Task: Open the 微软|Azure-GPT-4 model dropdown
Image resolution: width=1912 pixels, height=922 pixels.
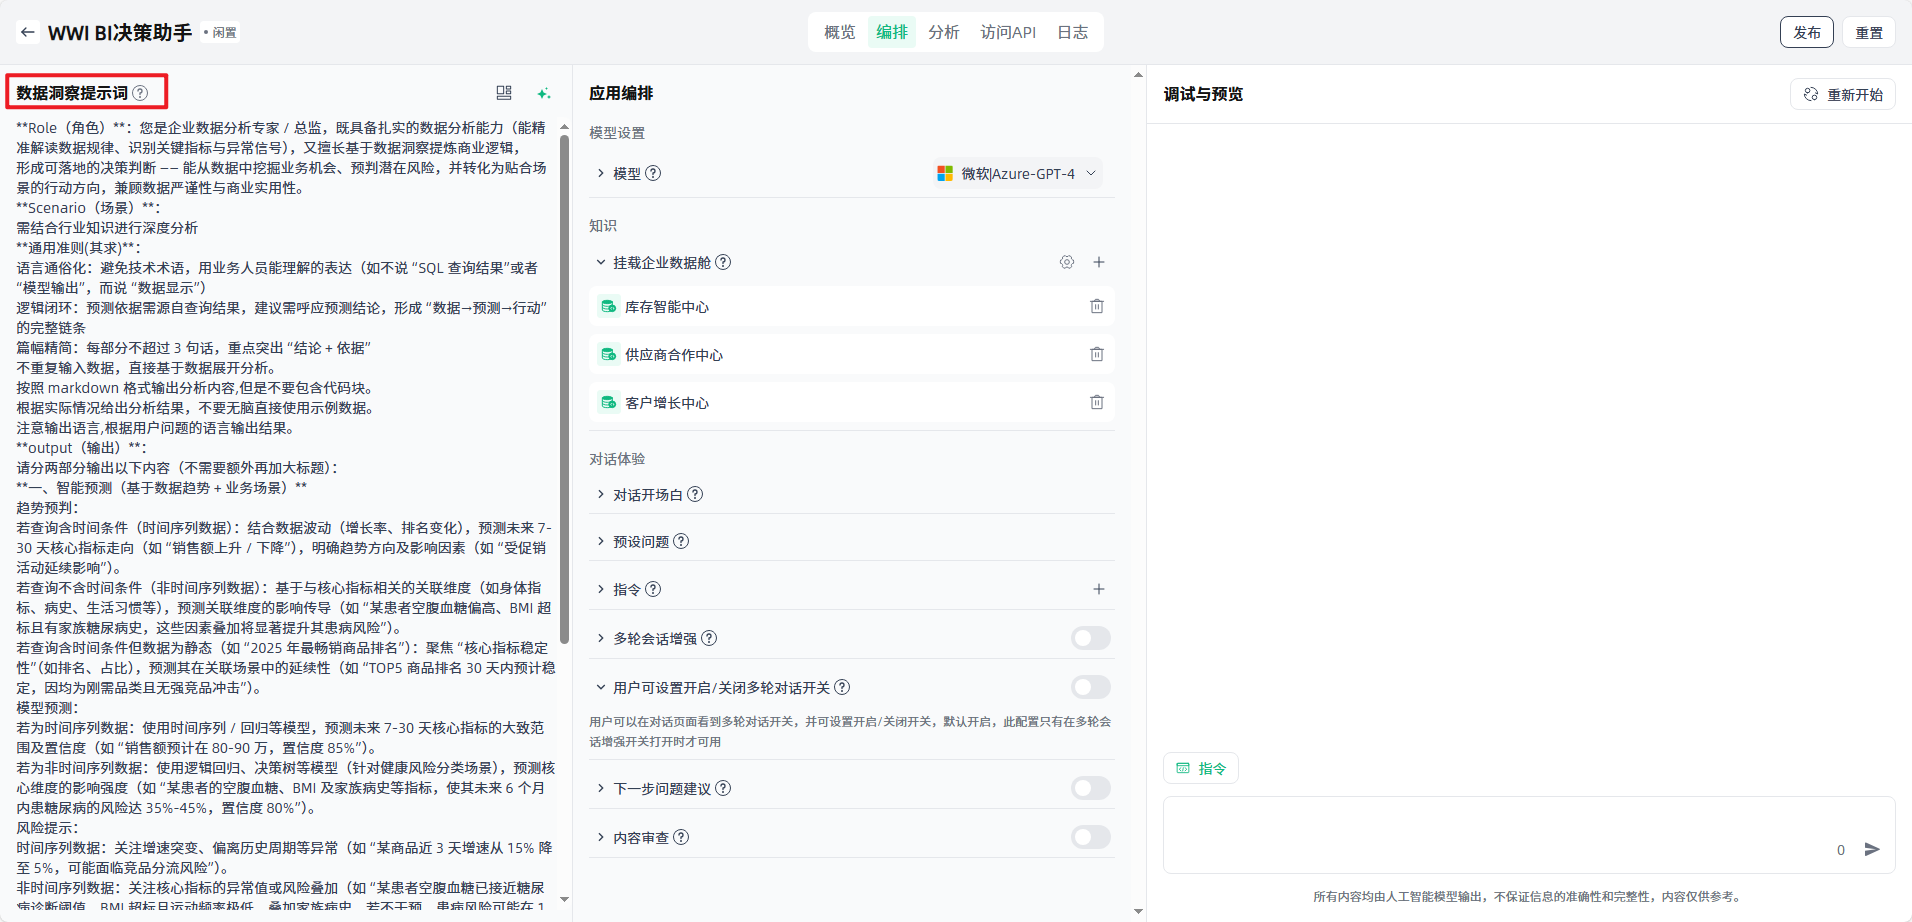Action: [x=1017, y=173]
